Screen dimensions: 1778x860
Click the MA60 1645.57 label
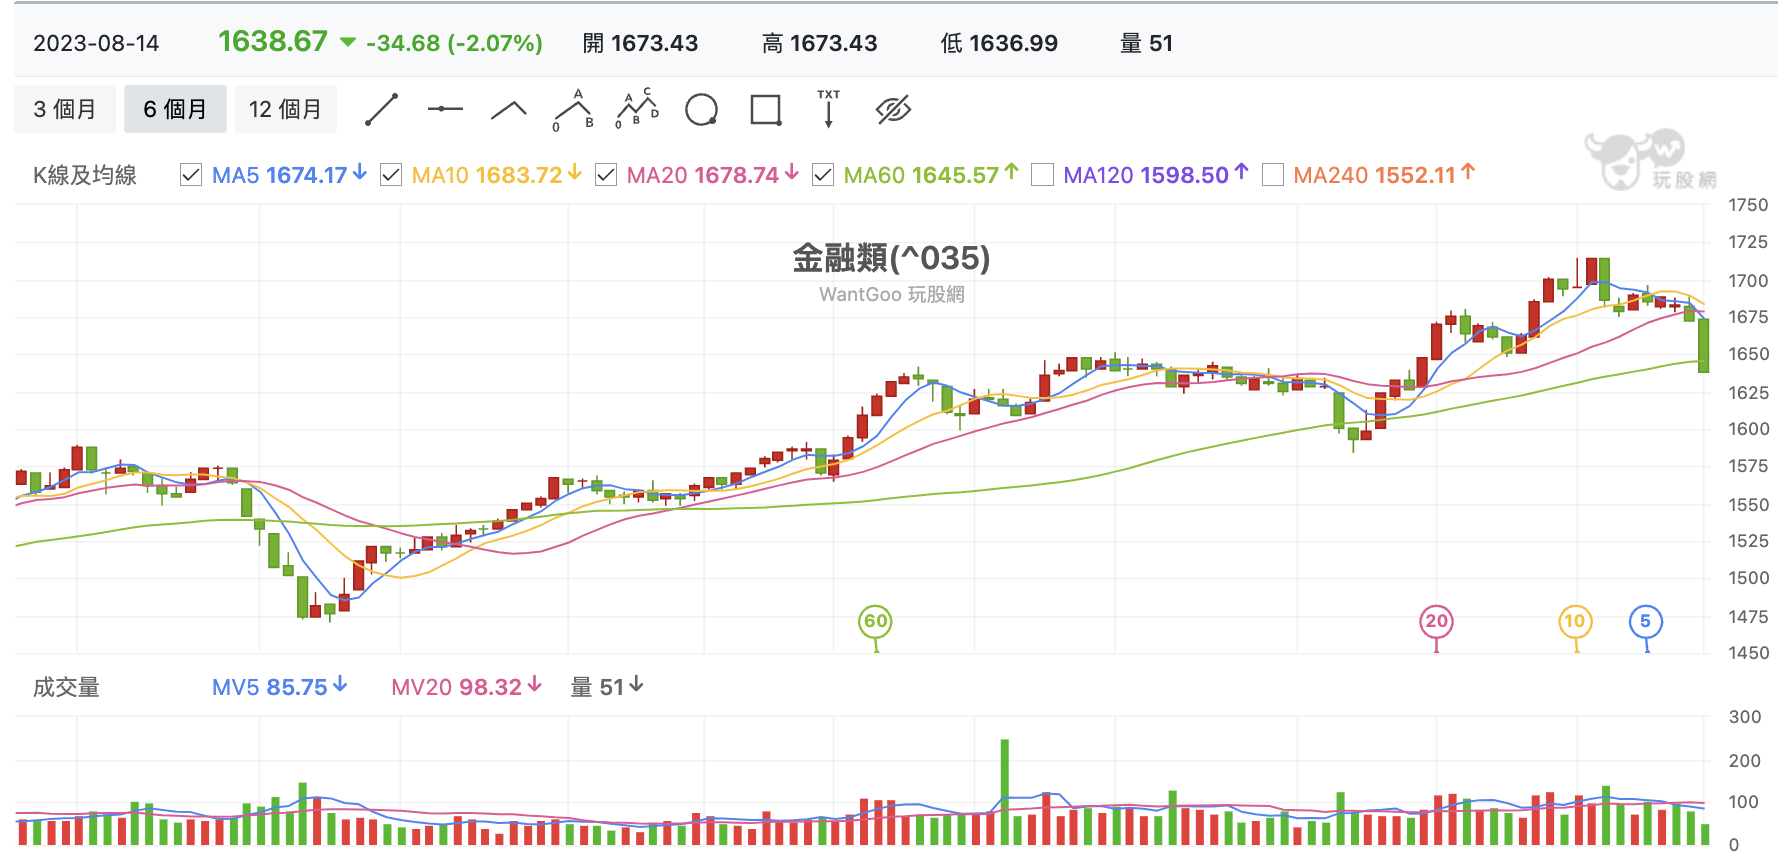(930, 175)
